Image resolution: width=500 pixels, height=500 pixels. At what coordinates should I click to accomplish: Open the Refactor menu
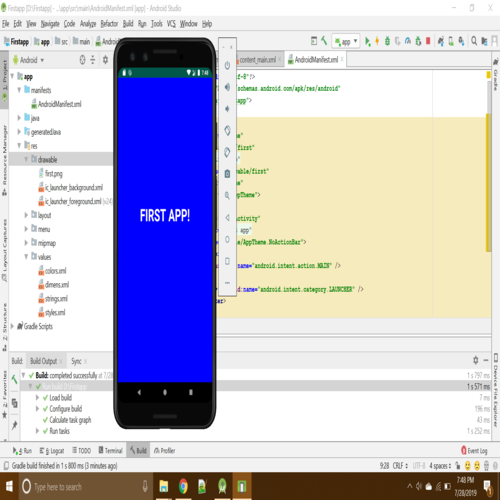[x=109, y=24]
